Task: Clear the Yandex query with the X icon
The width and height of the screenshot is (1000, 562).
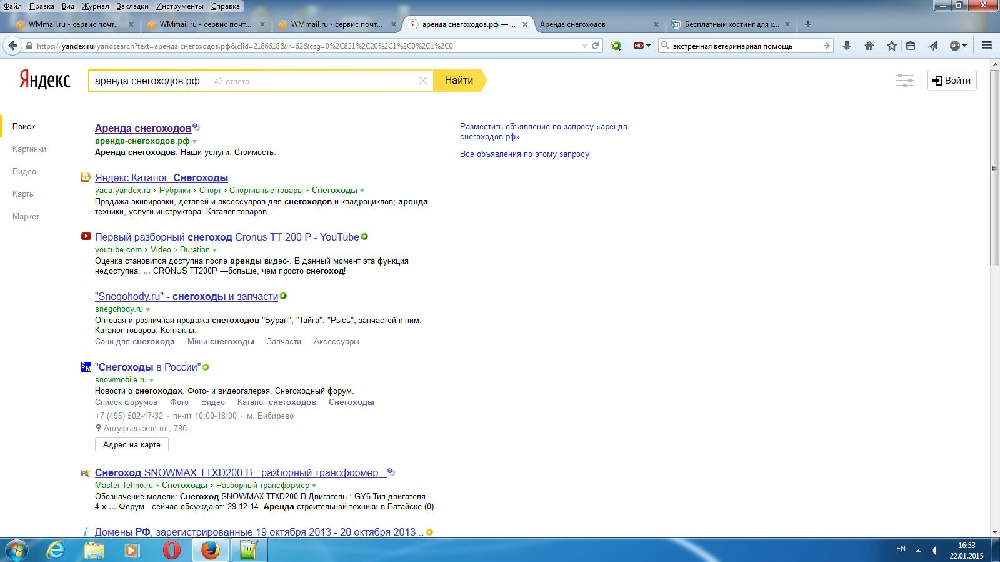Action: point(422,81)
